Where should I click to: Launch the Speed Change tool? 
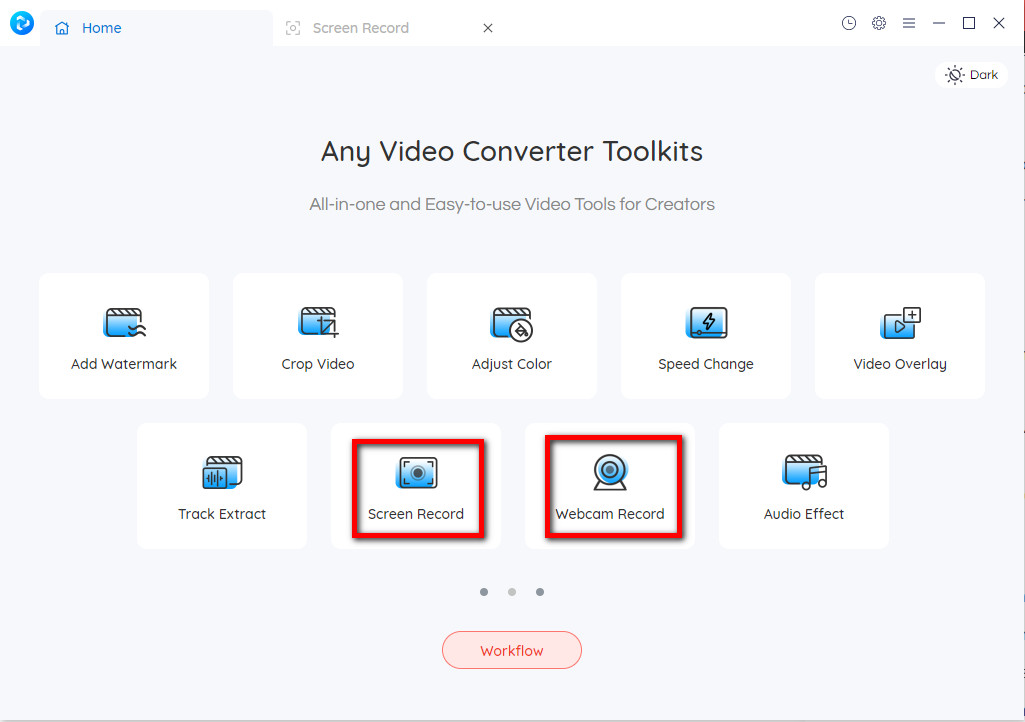point(705,335)
